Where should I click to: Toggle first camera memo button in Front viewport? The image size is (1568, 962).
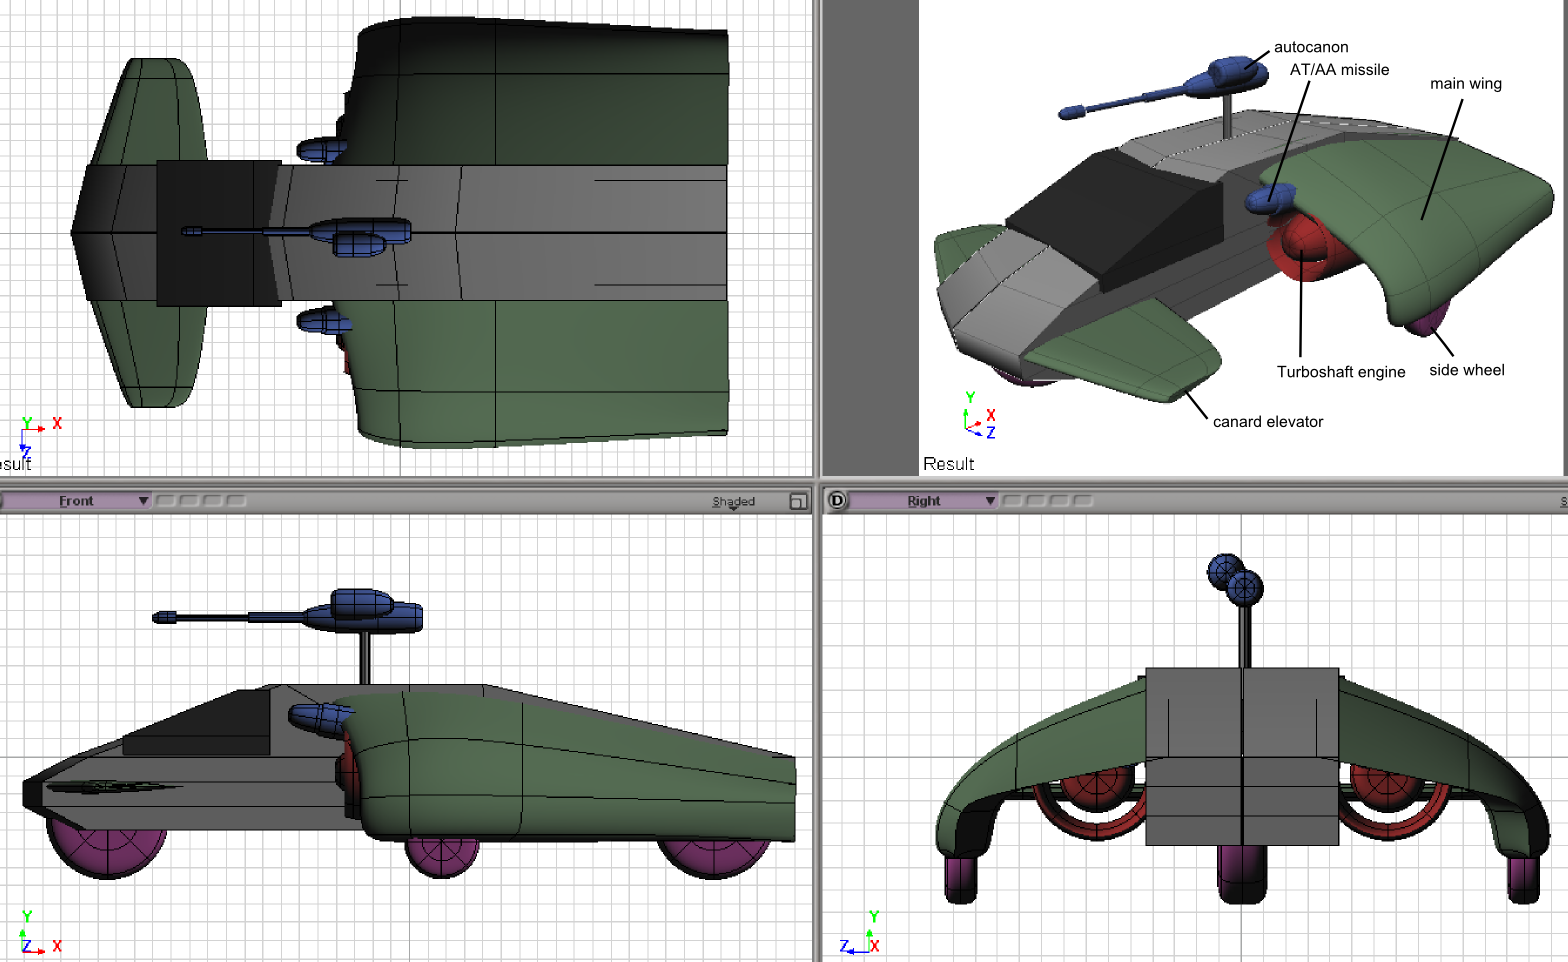point(165,501)
